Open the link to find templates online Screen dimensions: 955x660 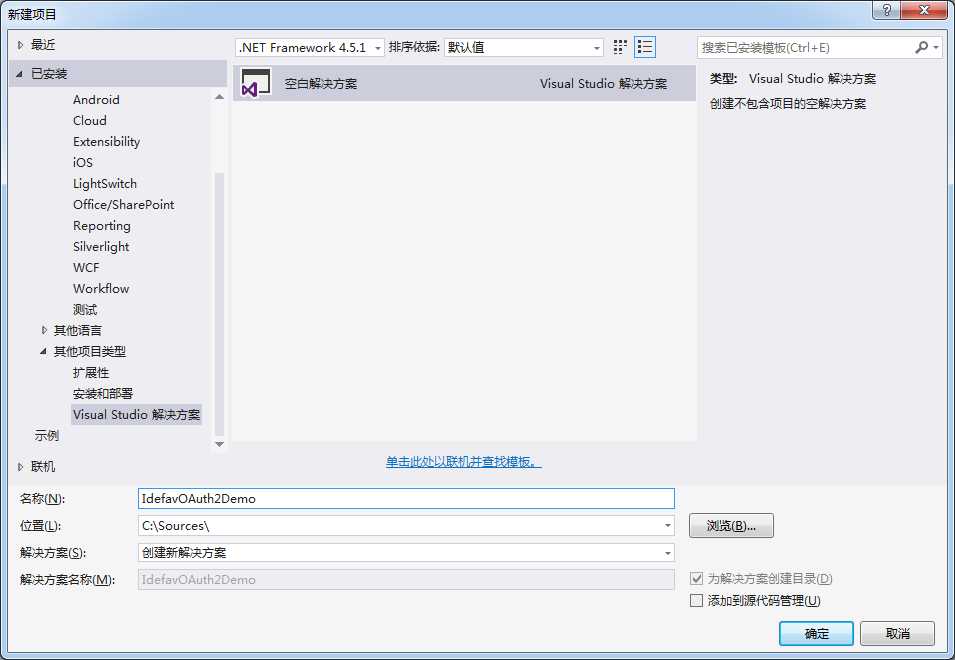(463, 462)
